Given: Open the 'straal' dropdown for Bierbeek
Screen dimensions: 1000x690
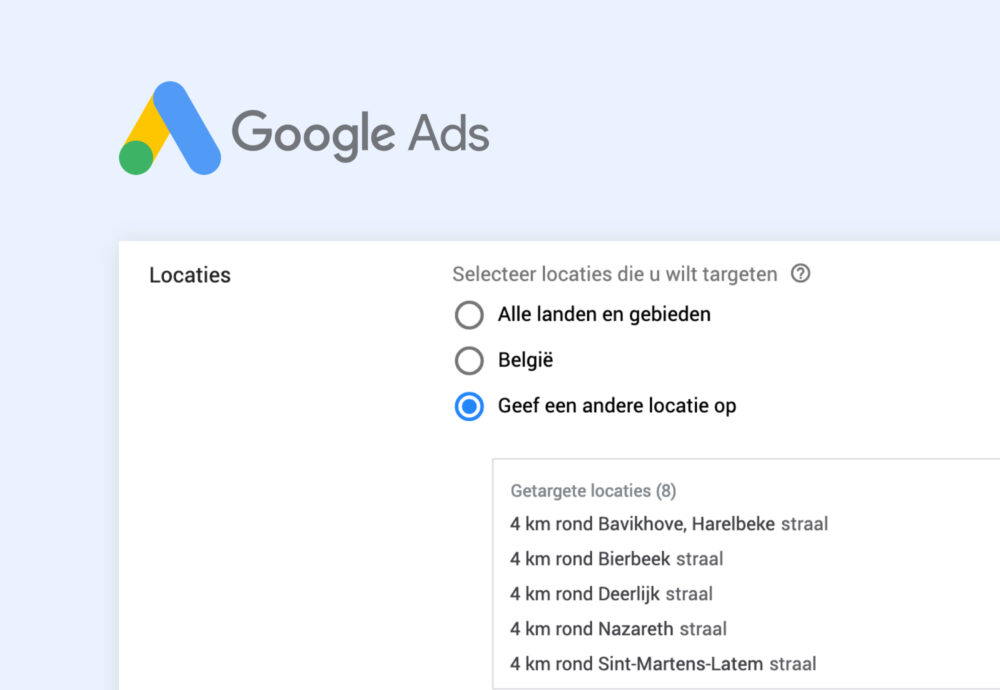Looking at the screenshot, I should (x=699, y=559).
